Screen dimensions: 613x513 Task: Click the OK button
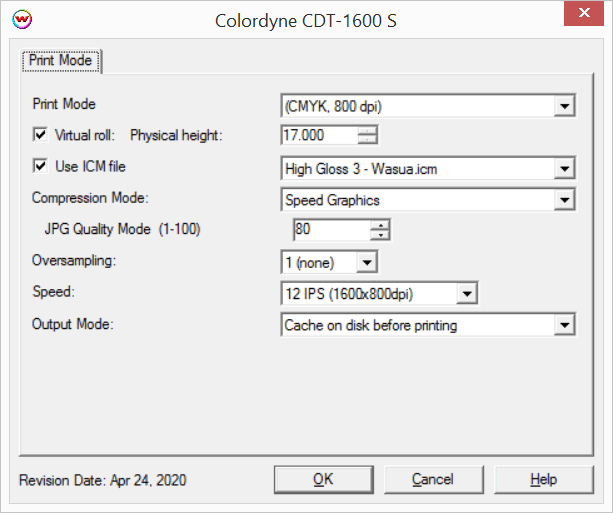click(324, 479)
